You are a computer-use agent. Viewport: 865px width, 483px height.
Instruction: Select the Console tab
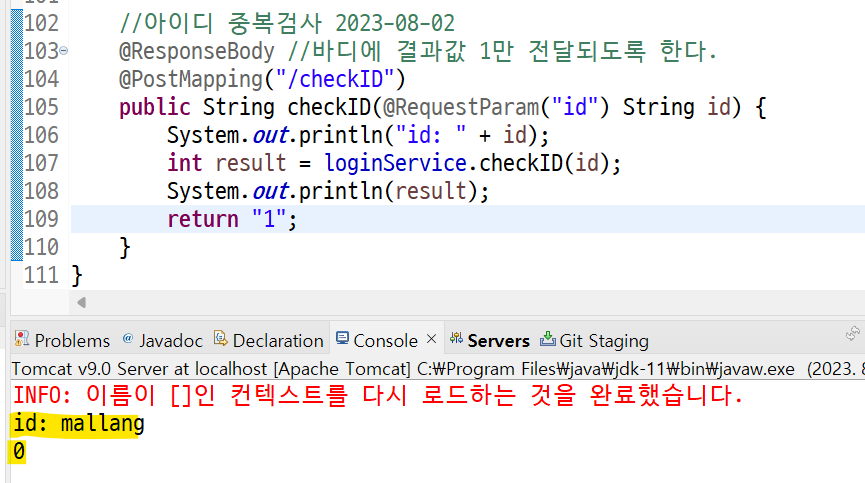(385, 340)
